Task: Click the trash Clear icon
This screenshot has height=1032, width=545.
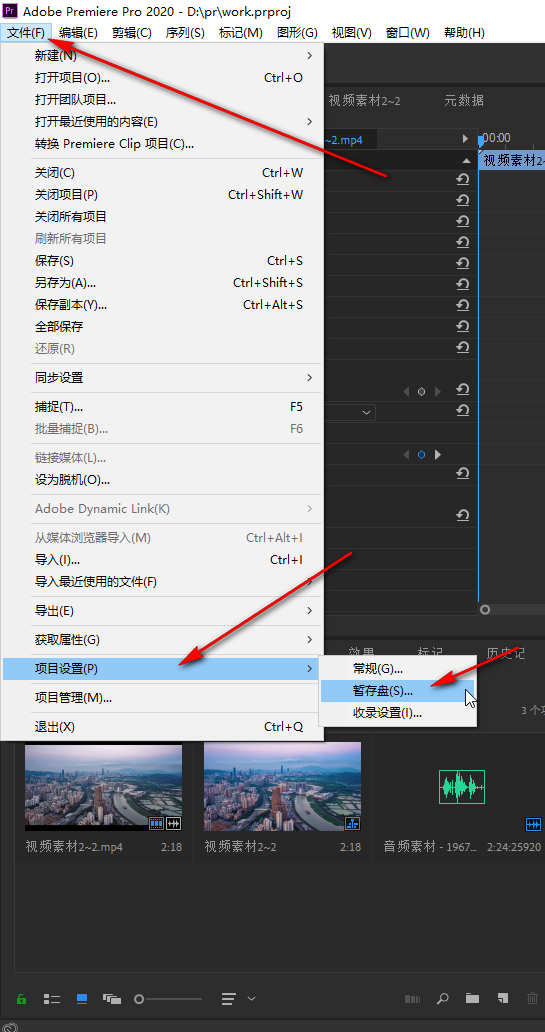Action: [x=532, y=998]
